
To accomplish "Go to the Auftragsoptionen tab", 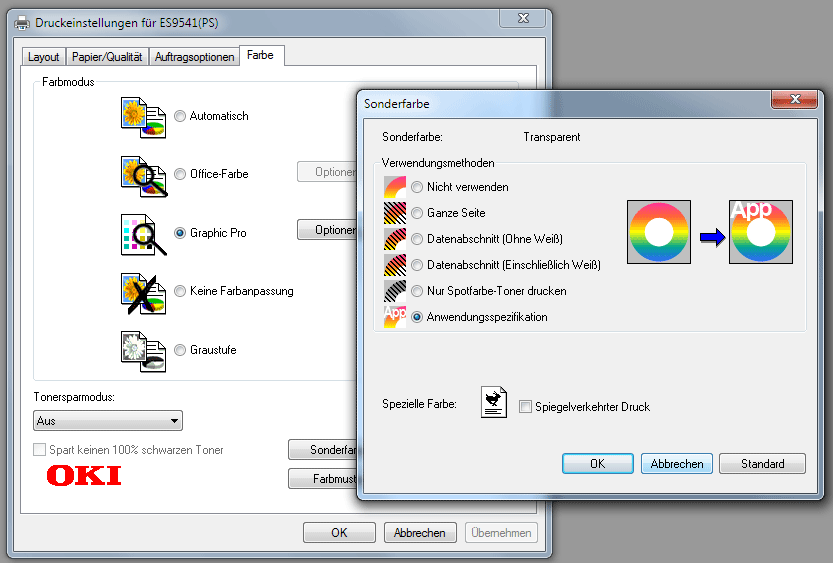I will click(194, 57).
